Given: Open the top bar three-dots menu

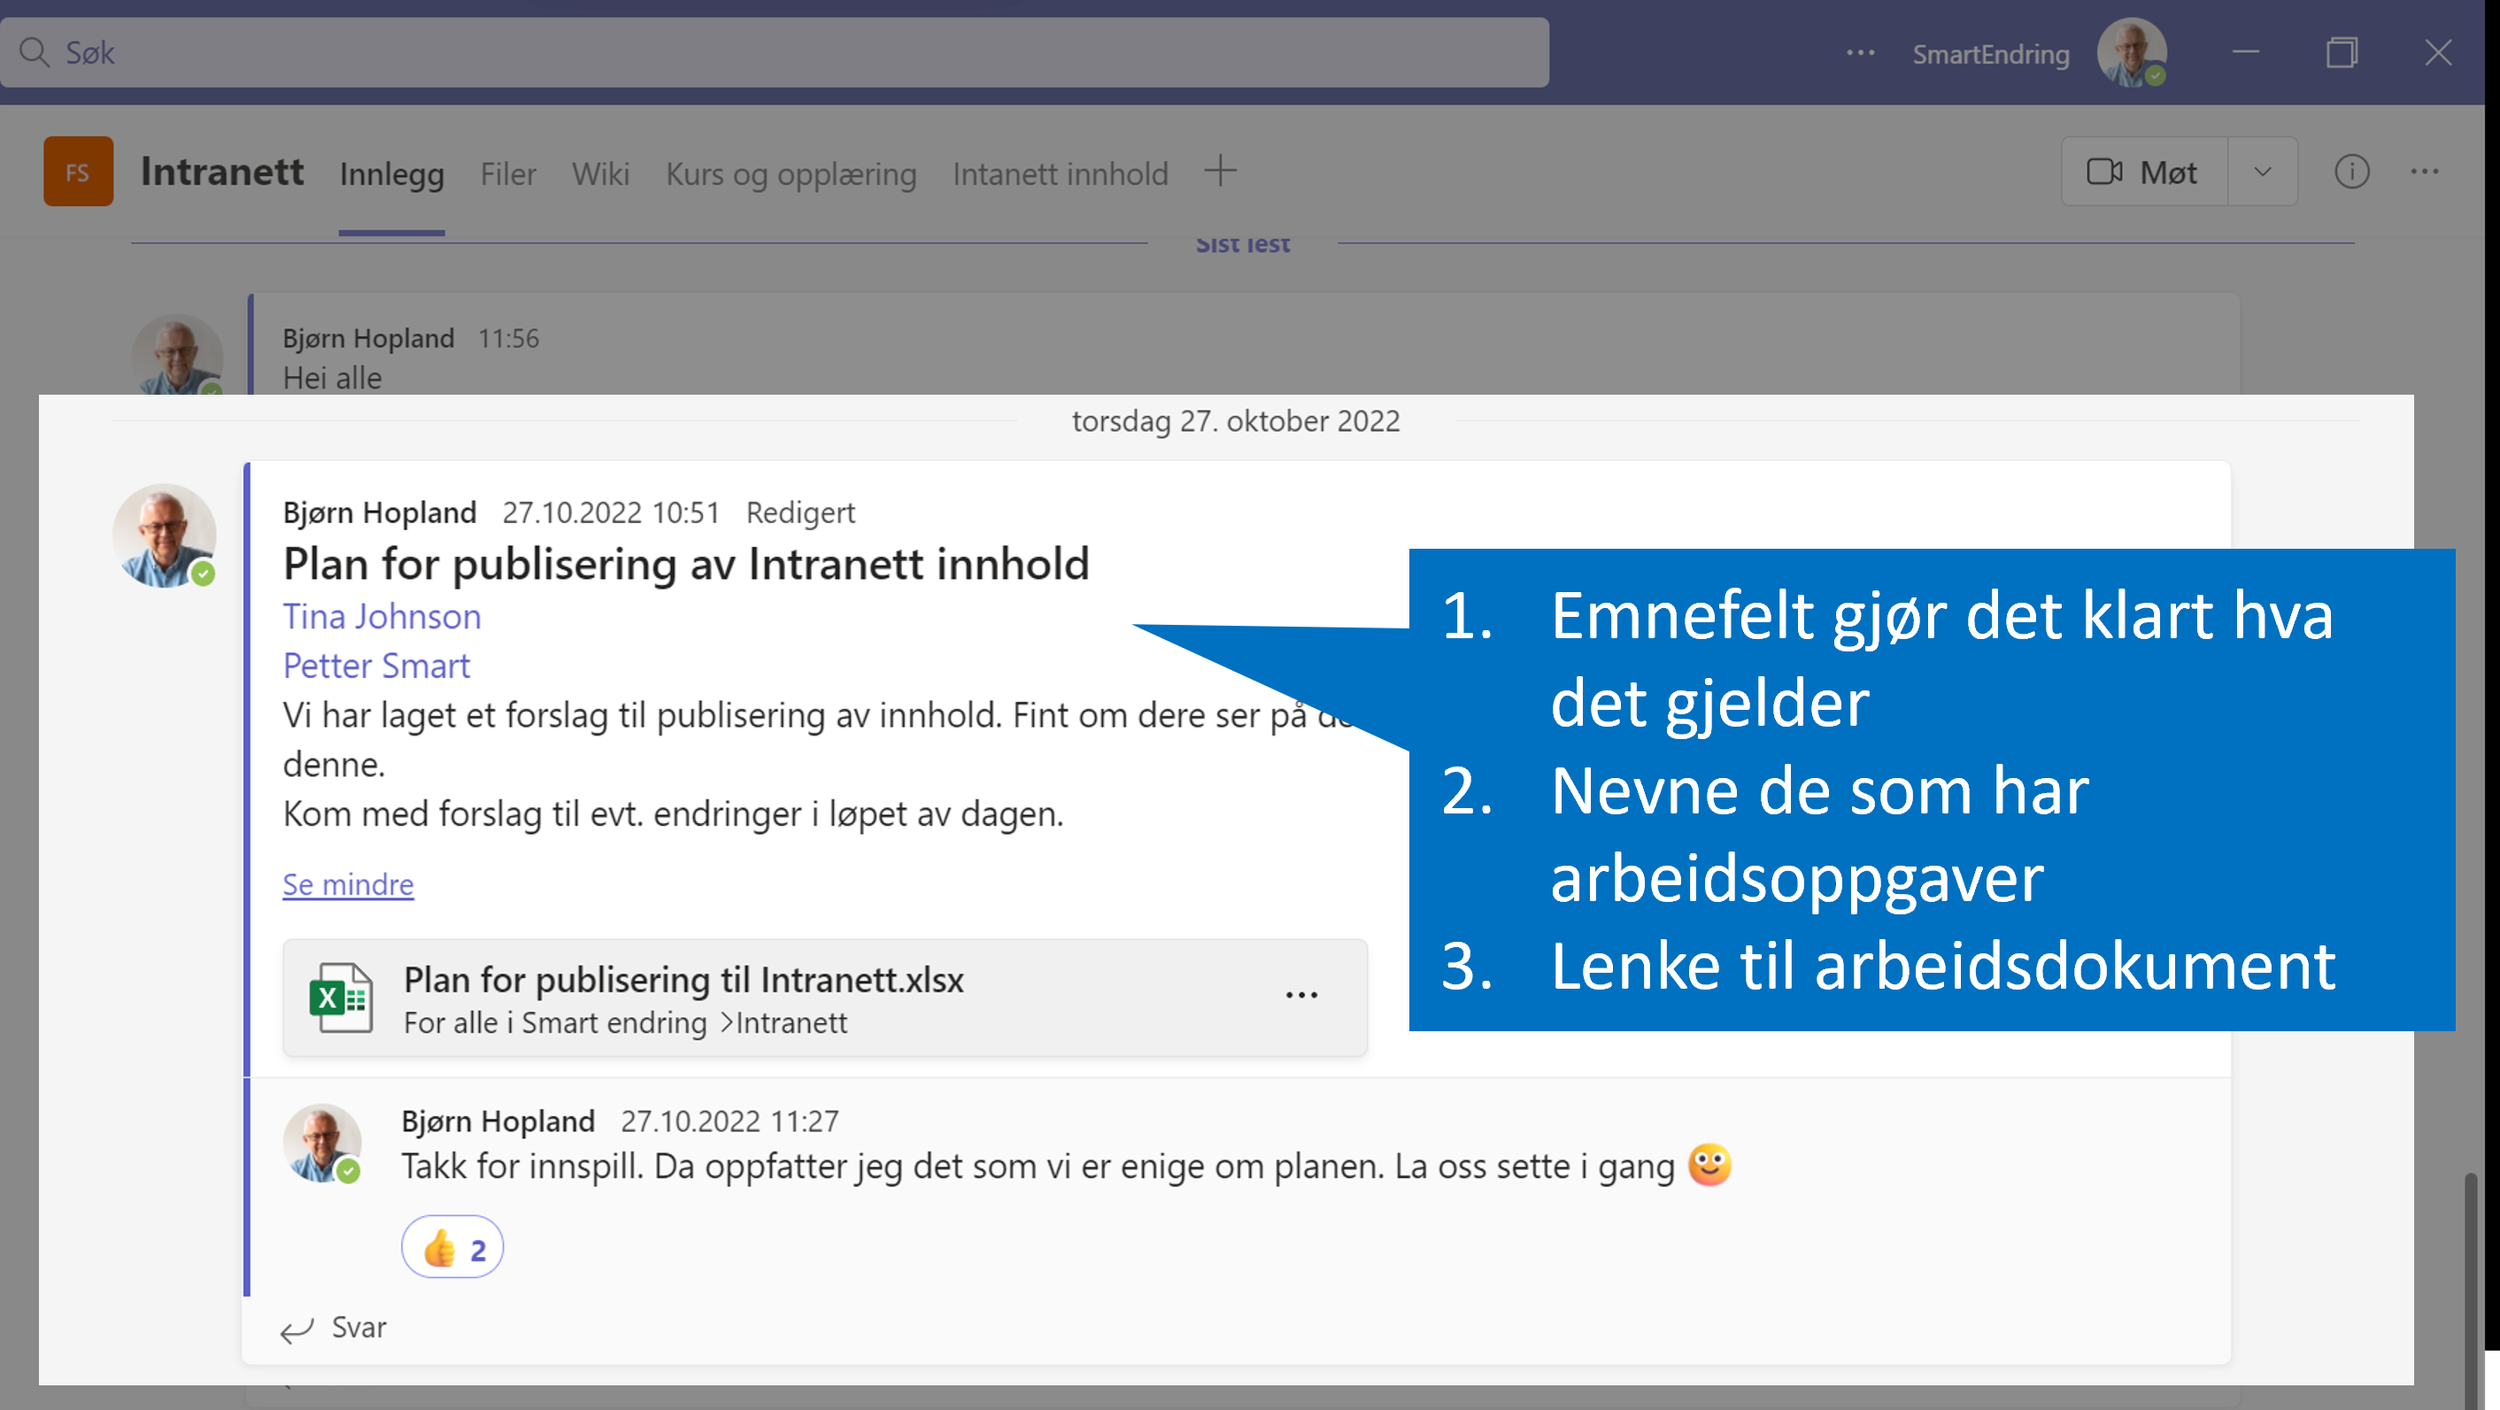Looking at the screenshot, I should pyautogui.click(x=1860, y=52).
